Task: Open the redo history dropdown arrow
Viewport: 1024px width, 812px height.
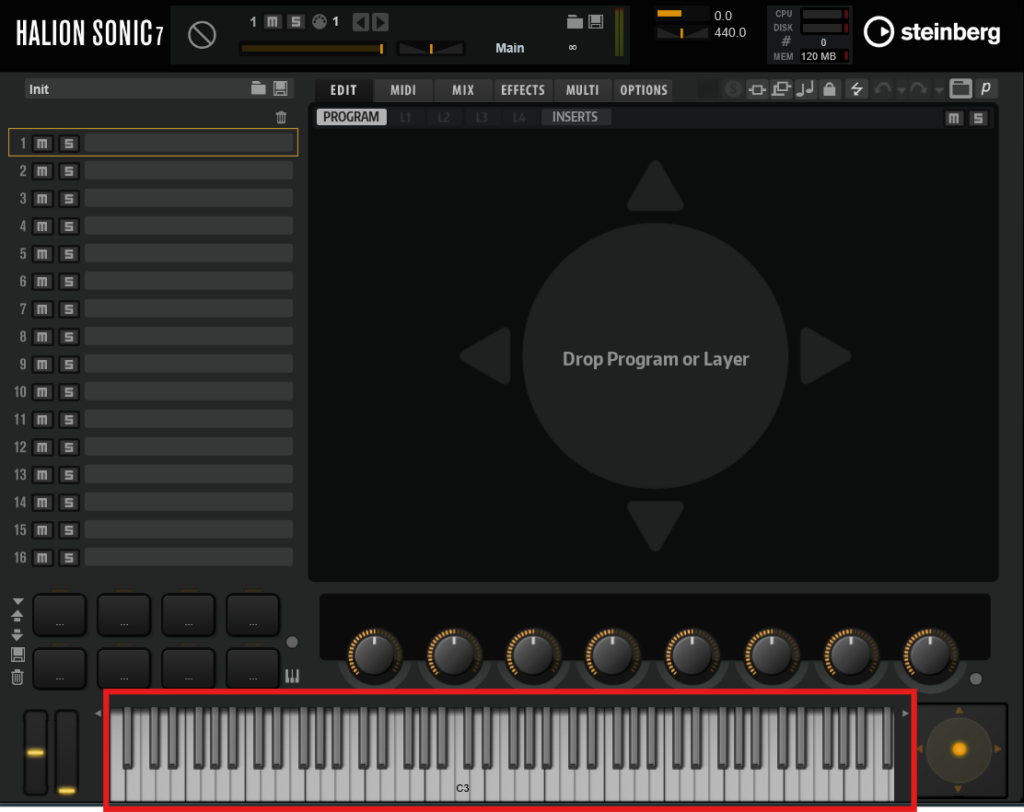Action: [939, 91]
